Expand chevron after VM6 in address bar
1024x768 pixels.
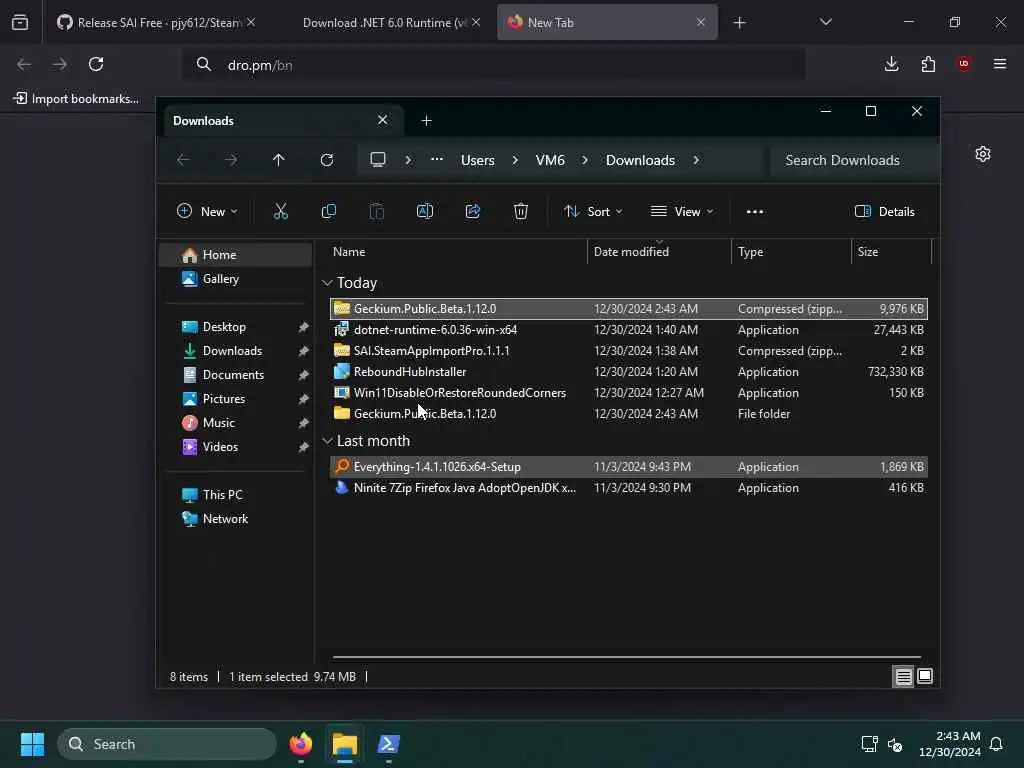point(585,160)
